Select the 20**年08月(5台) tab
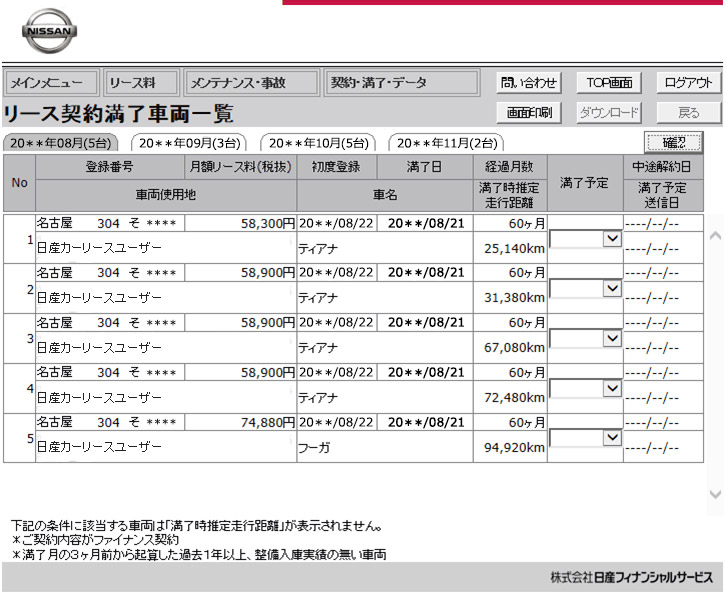The image size is (726, 592). 61,143
